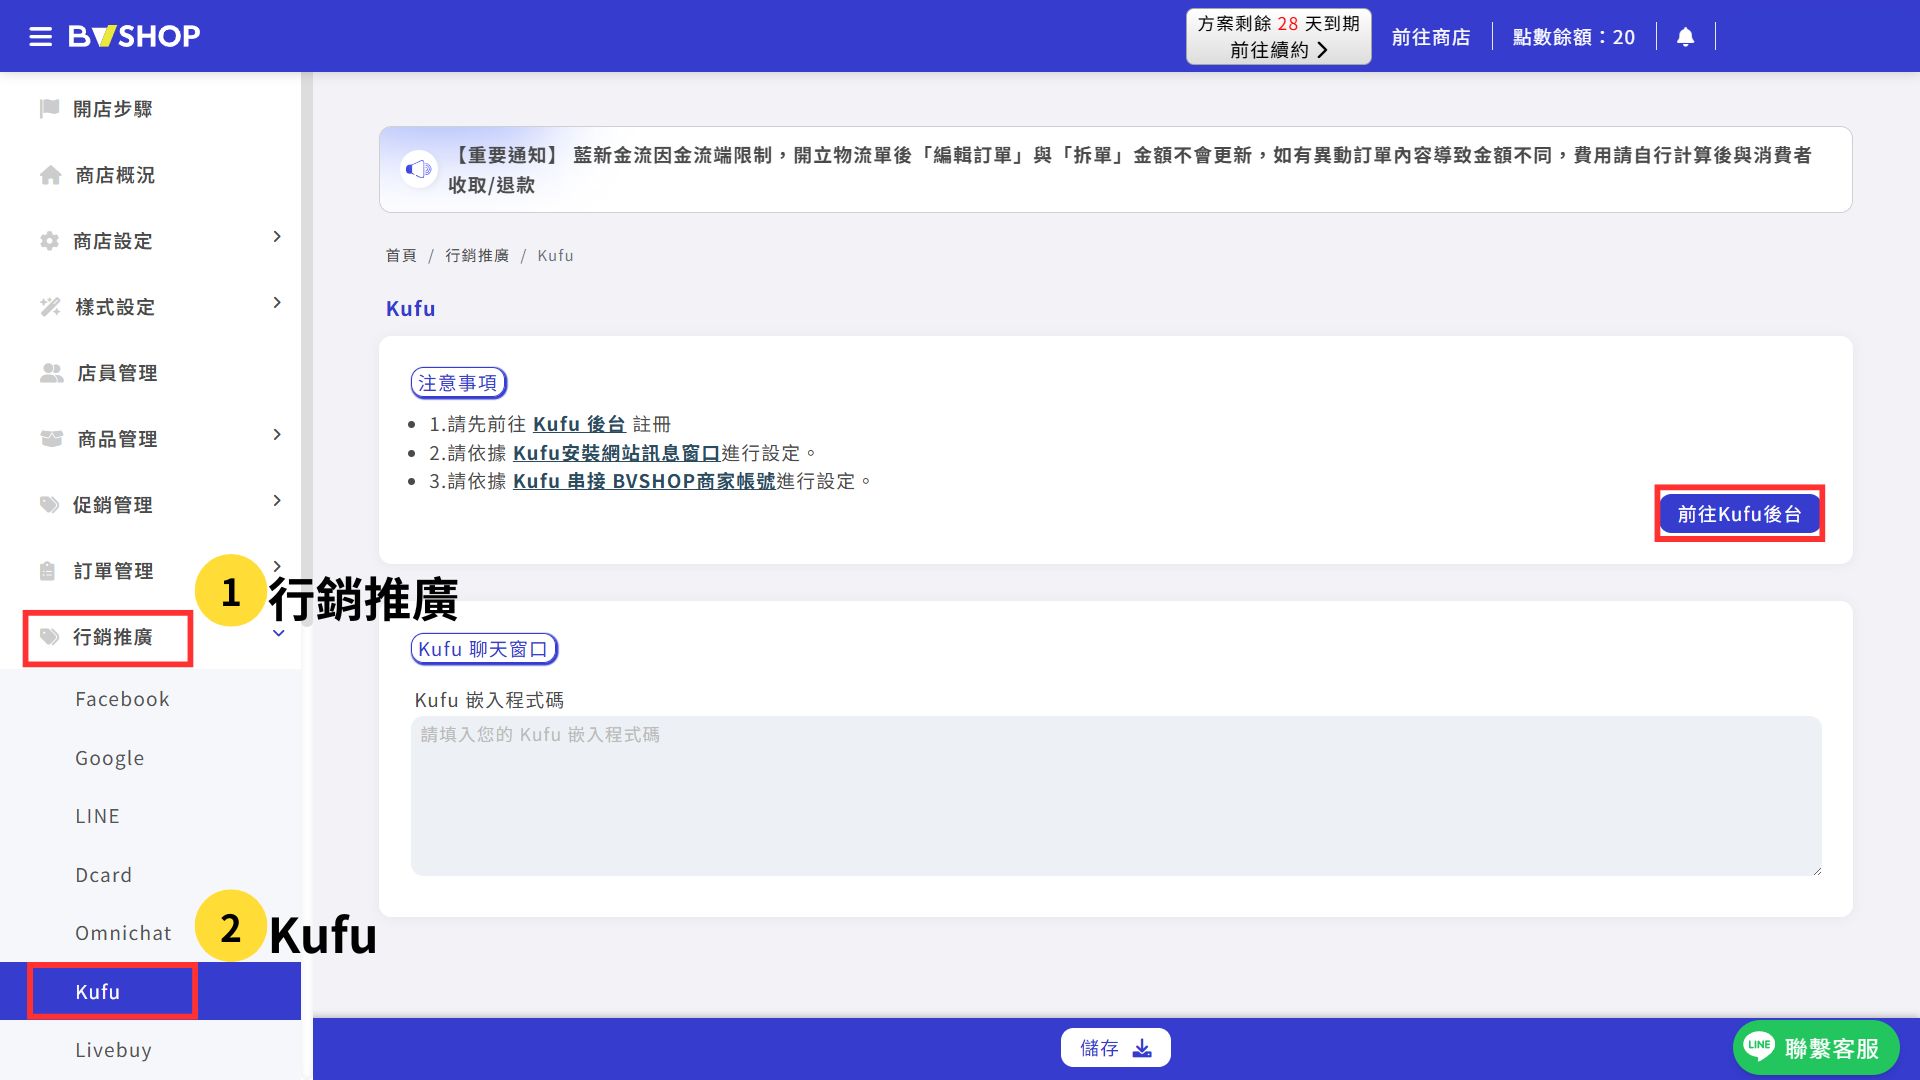Focus the Kufu 嵌入程式碼 text area

point(1116,796)
